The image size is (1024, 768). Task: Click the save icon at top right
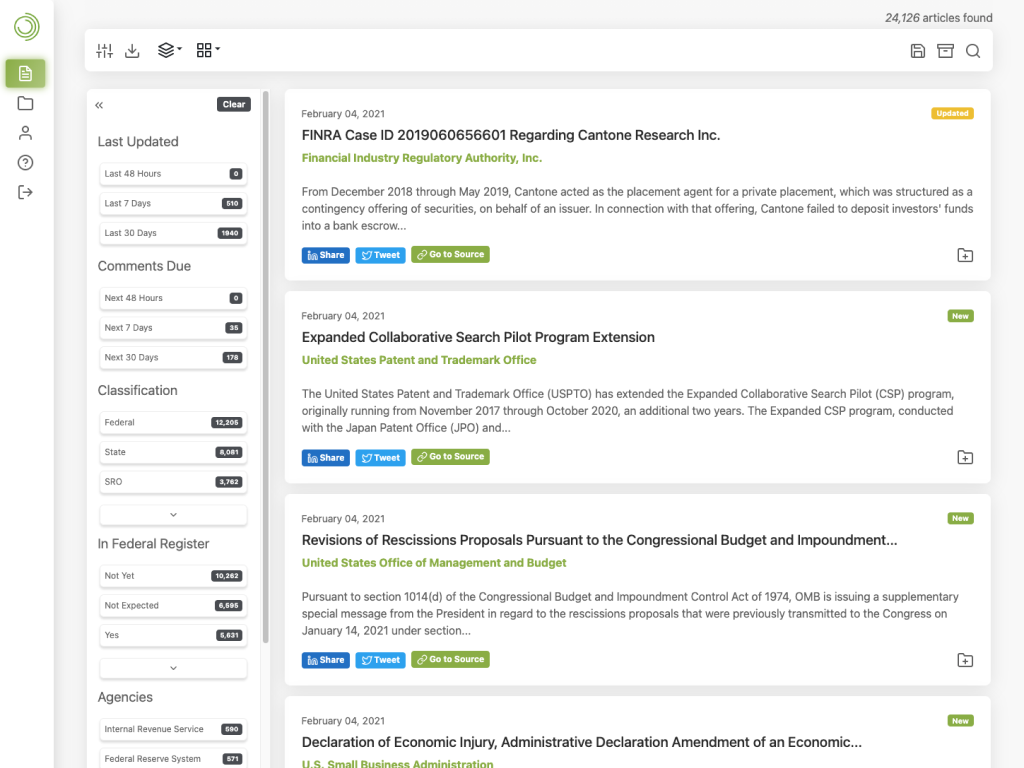tap(918, 50)
